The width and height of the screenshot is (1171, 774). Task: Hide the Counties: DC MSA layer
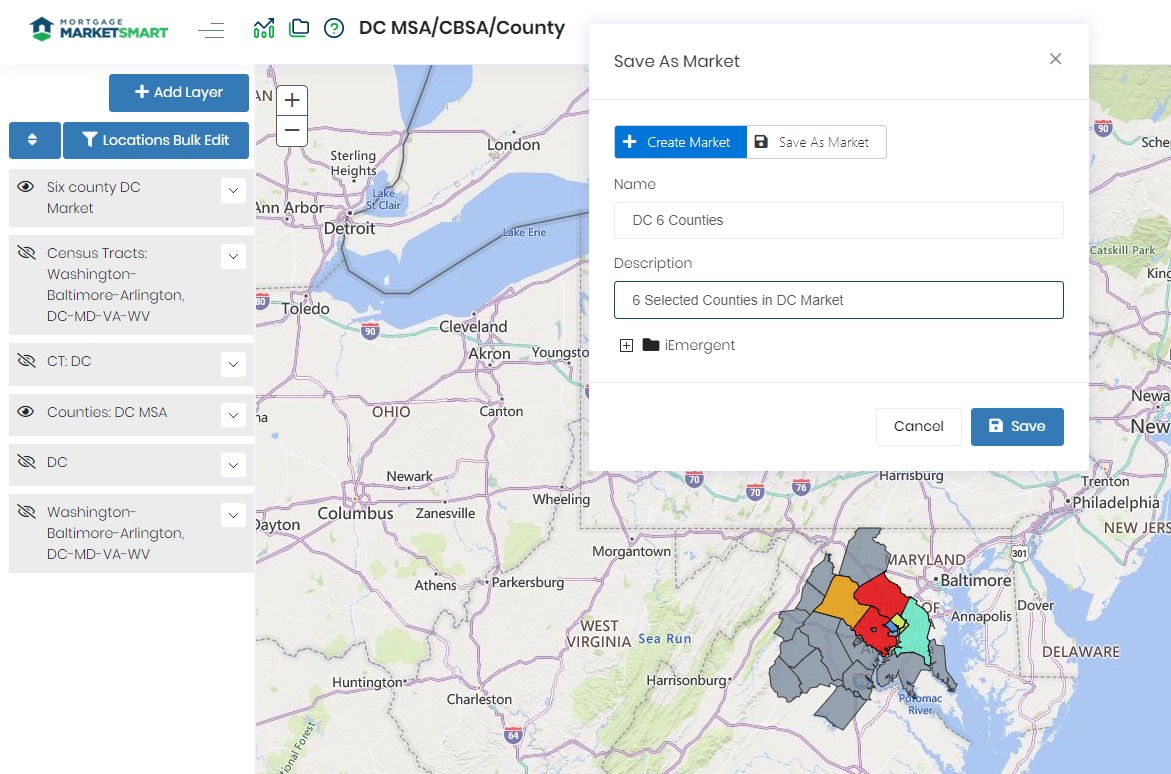click(x=25, y=412)
